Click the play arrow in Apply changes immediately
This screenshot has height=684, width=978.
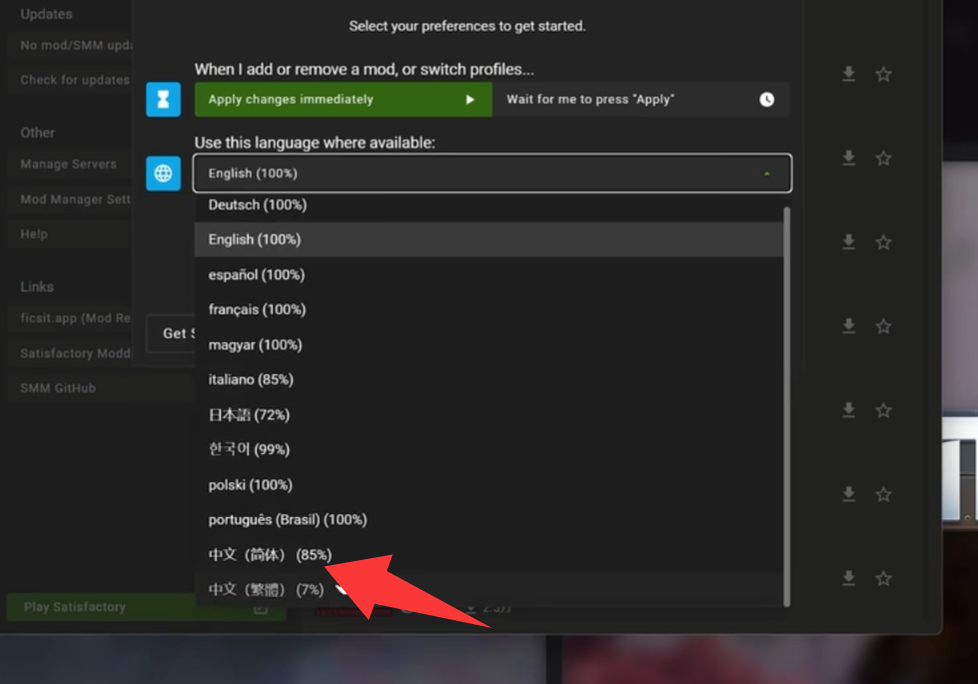click(470, 100)
